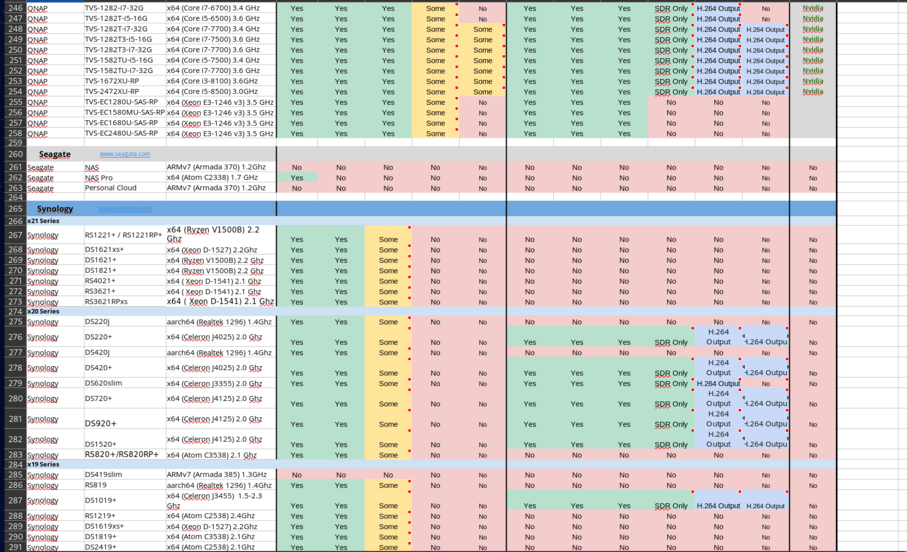Click the x20 Series subheading

click(x=43, y=311)
